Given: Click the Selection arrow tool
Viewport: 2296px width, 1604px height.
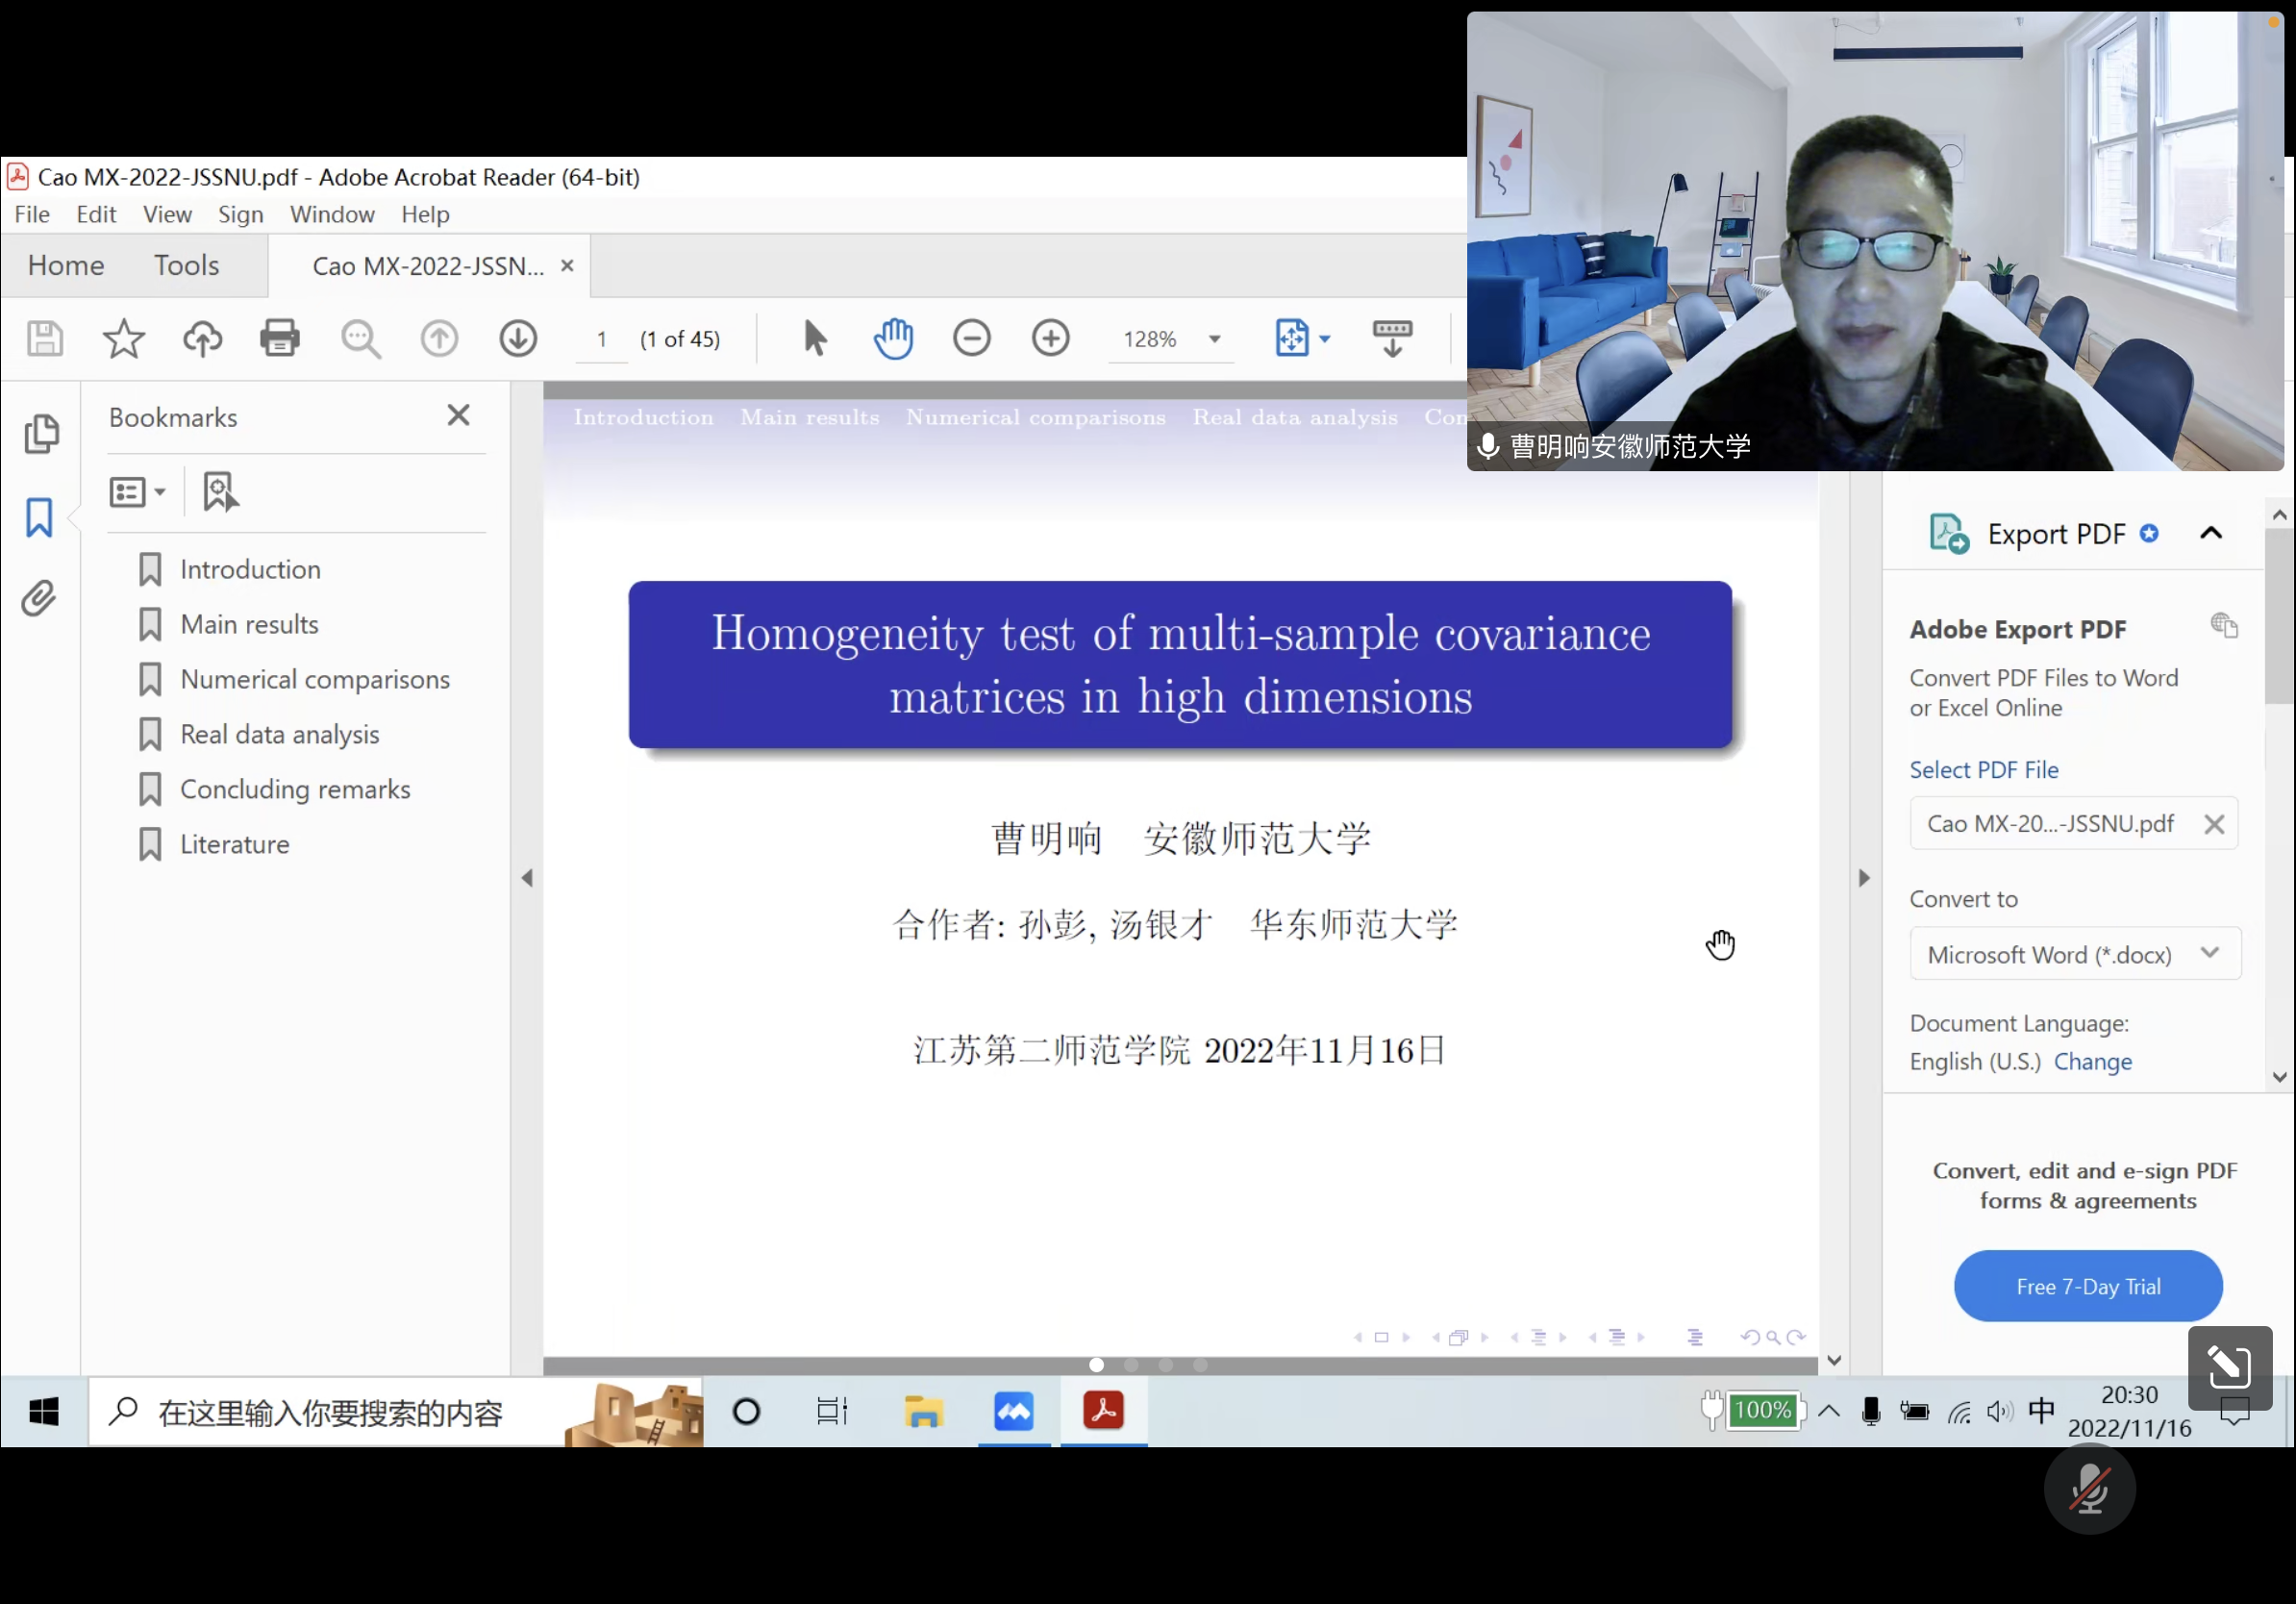Looking at the screenshot, I should [x=815, y=338].
